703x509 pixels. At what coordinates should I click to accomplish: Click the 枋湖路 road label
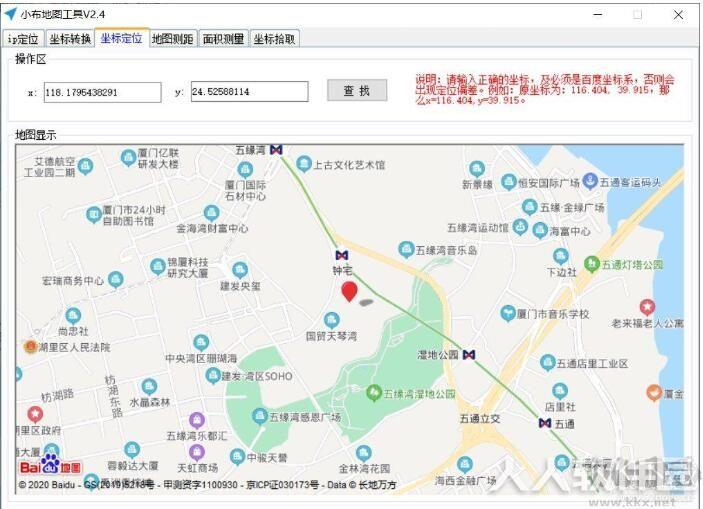(x=57, y=396)
